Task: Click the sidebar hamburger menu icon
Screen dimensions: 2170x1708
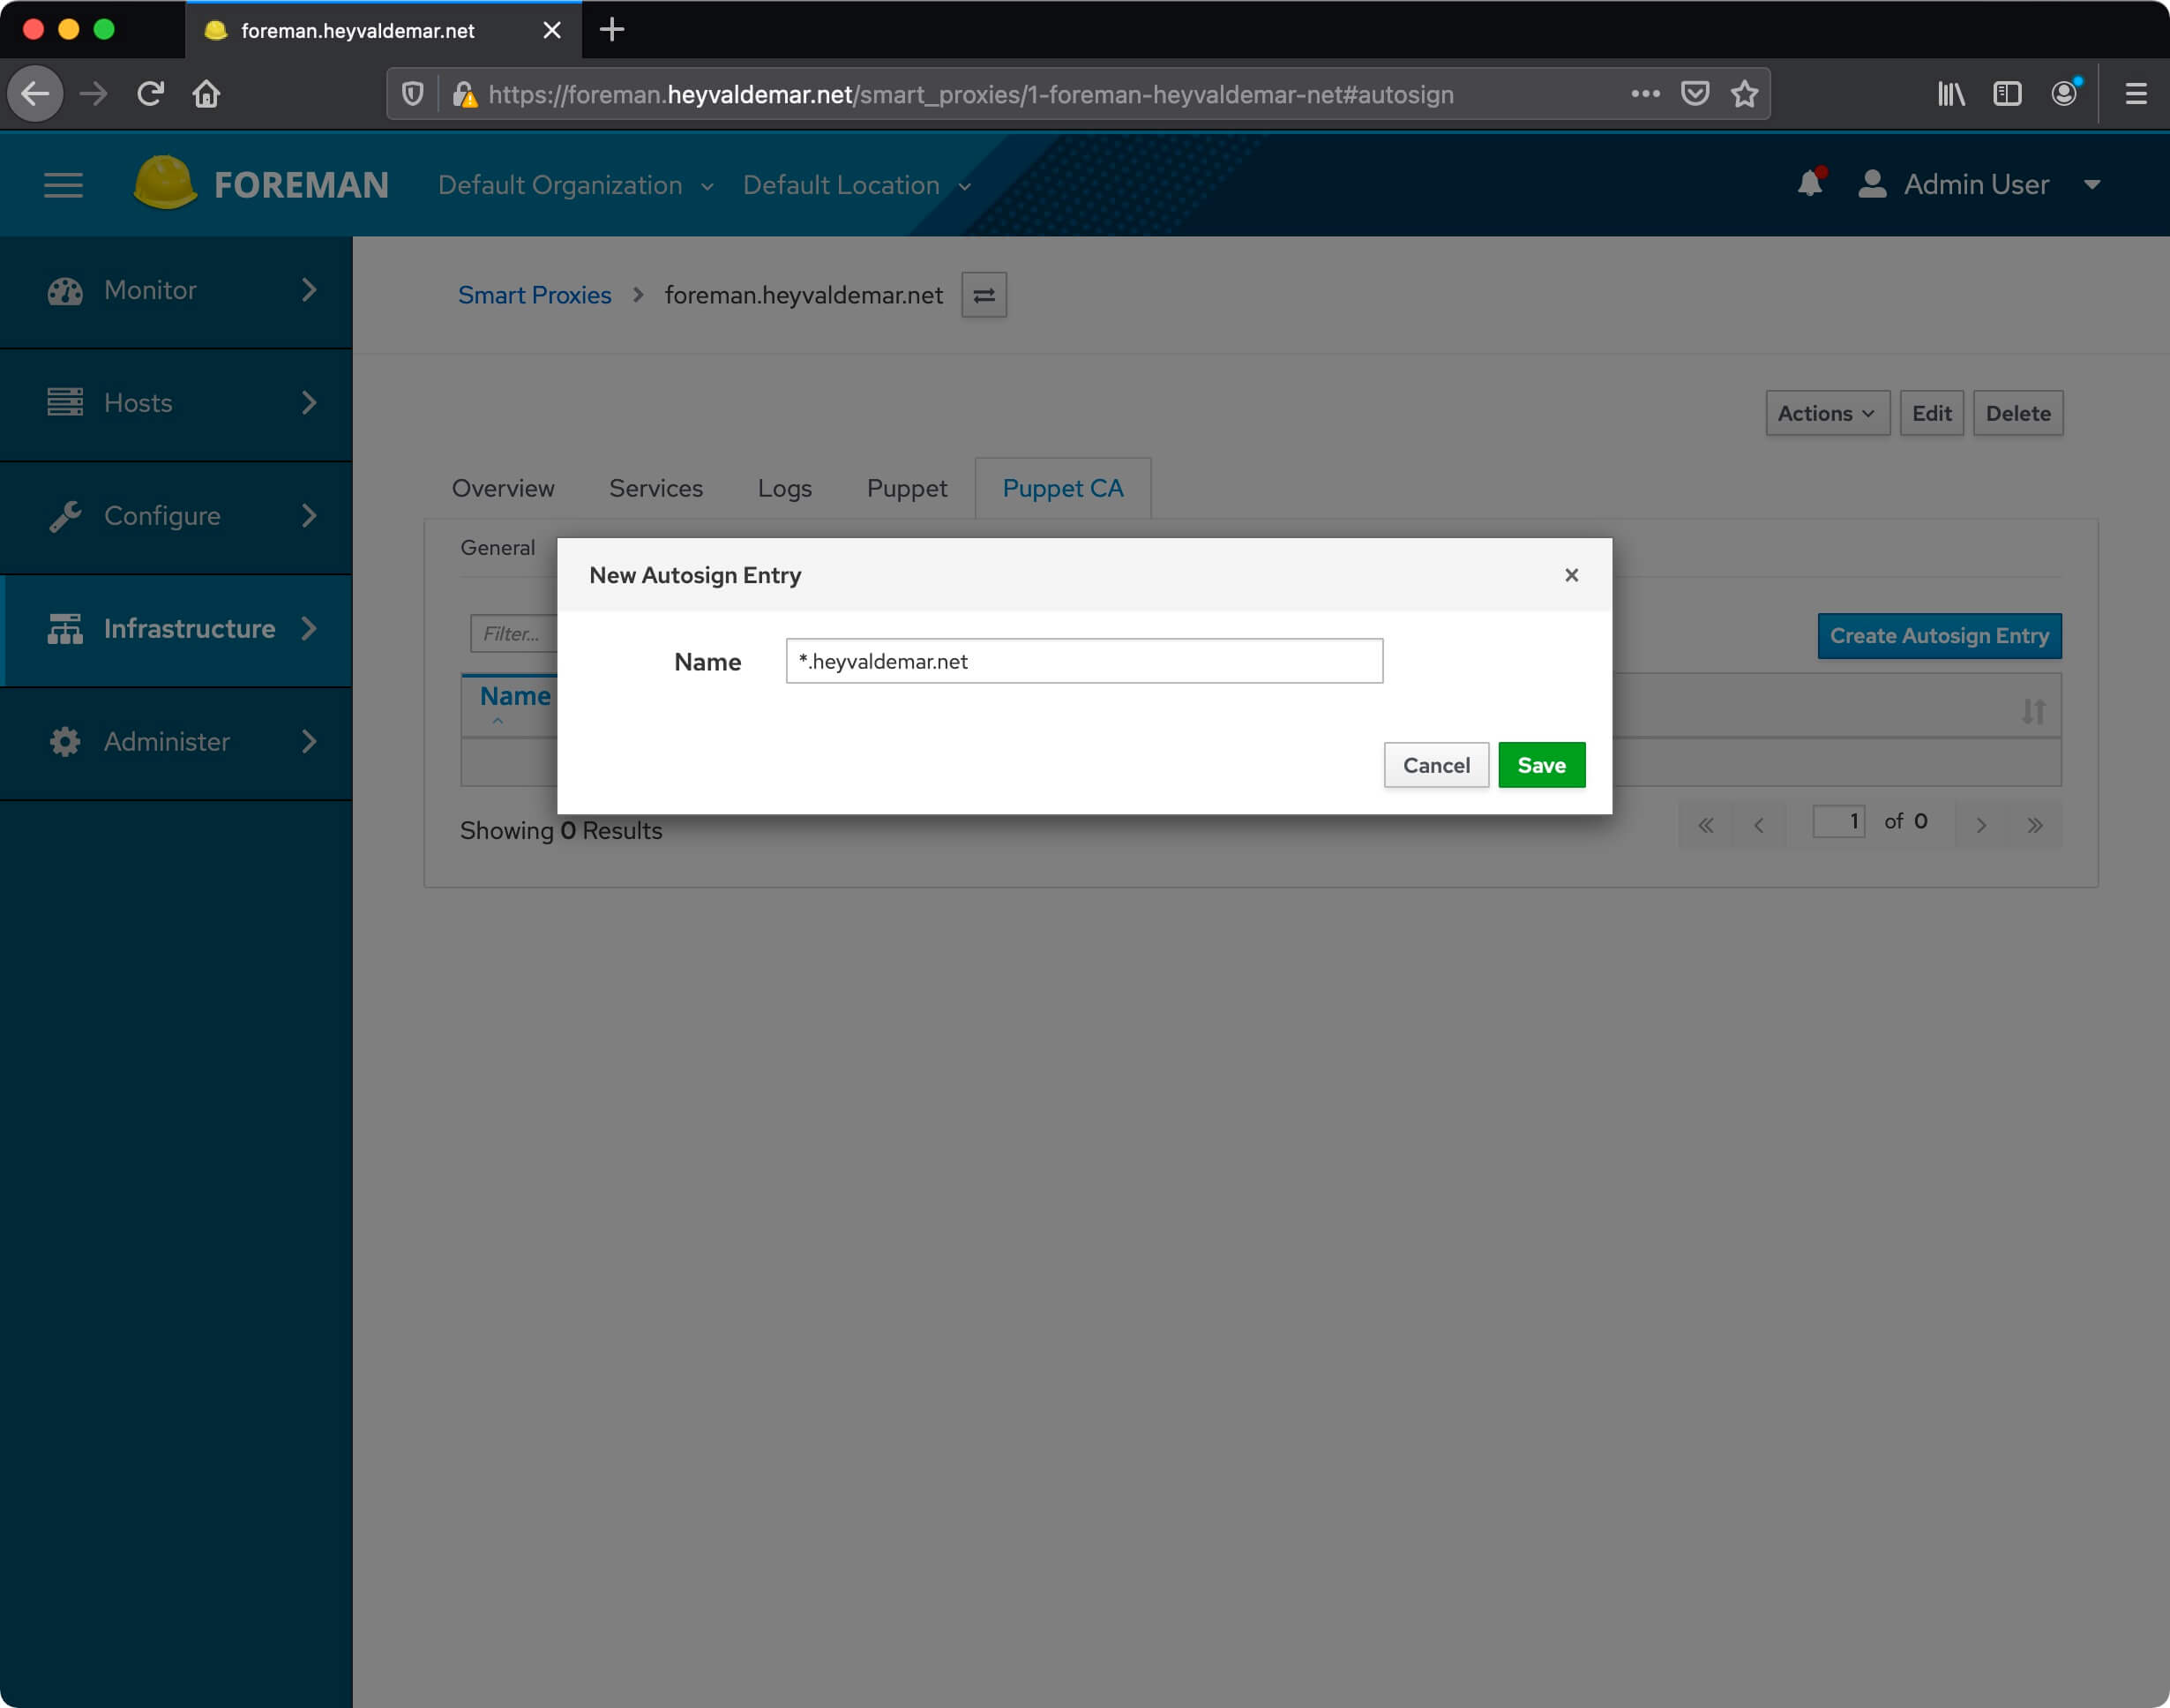Action: [x=62, y=185]
